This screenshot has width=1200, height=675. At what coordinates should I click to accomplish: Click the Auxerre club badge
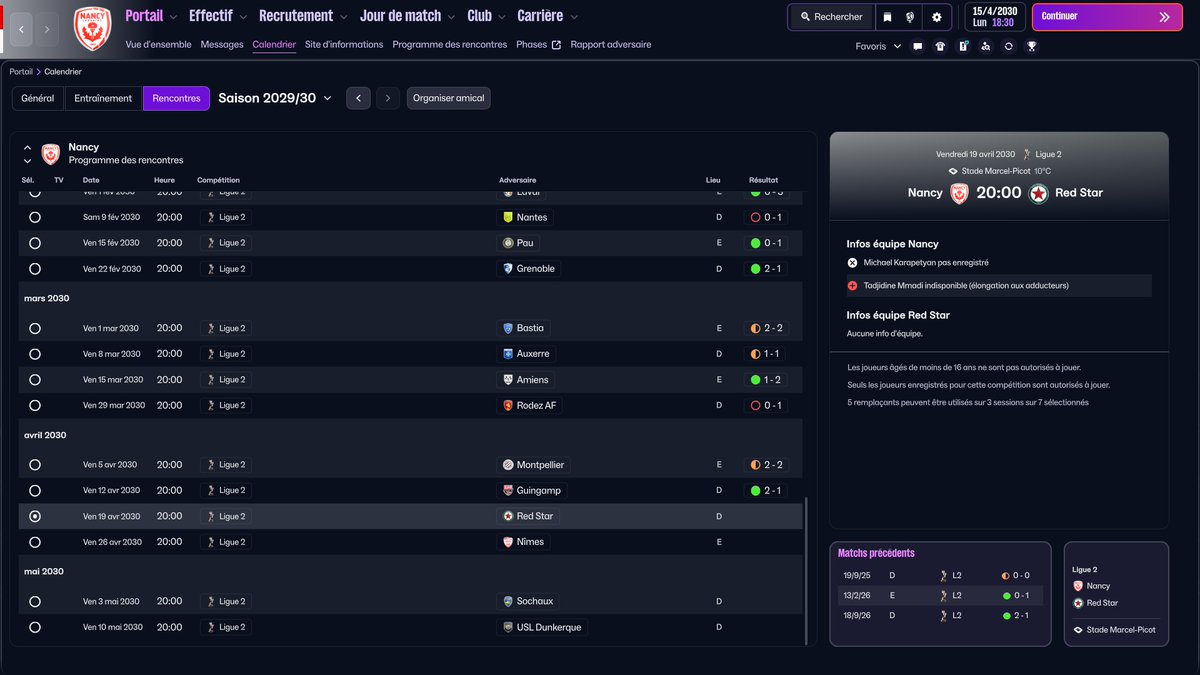[508, 354]
